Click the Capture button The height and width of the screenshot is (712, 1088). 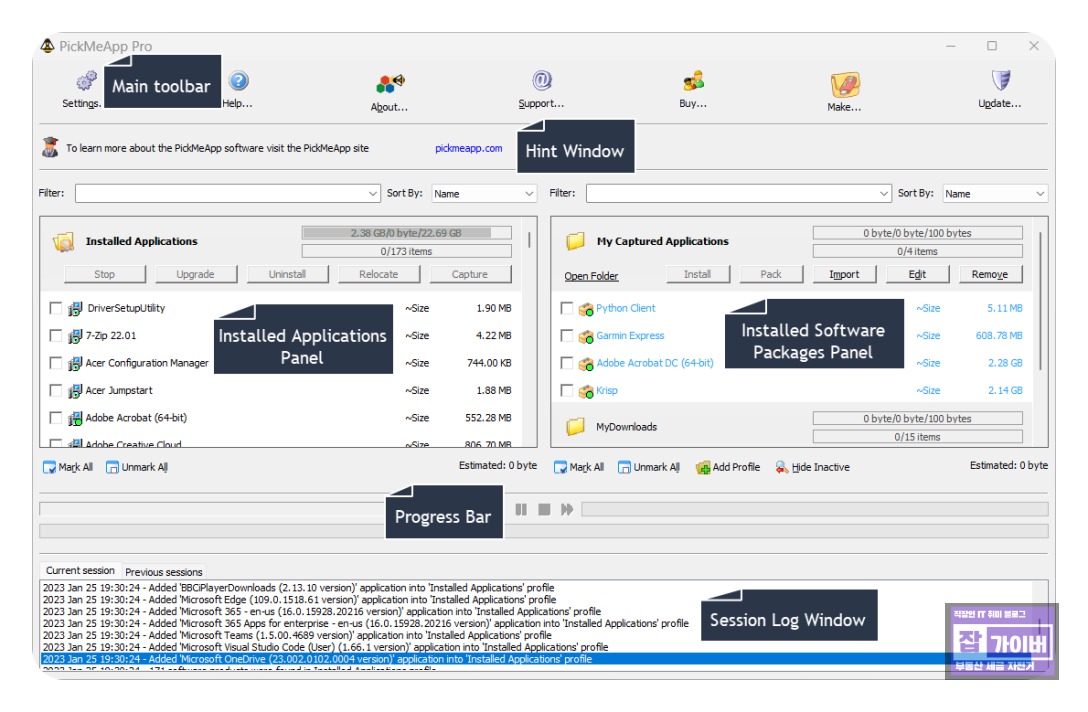(x=470, y=274)
